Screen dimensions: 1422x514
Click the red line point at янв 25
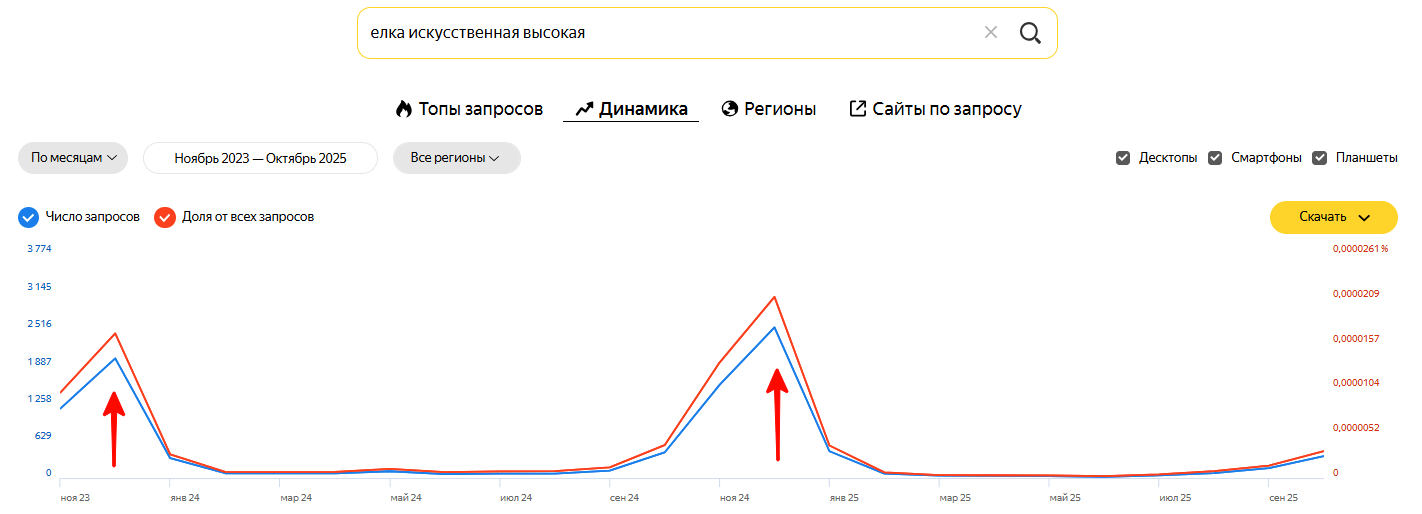pyautogui.click(x=829, y=445)
